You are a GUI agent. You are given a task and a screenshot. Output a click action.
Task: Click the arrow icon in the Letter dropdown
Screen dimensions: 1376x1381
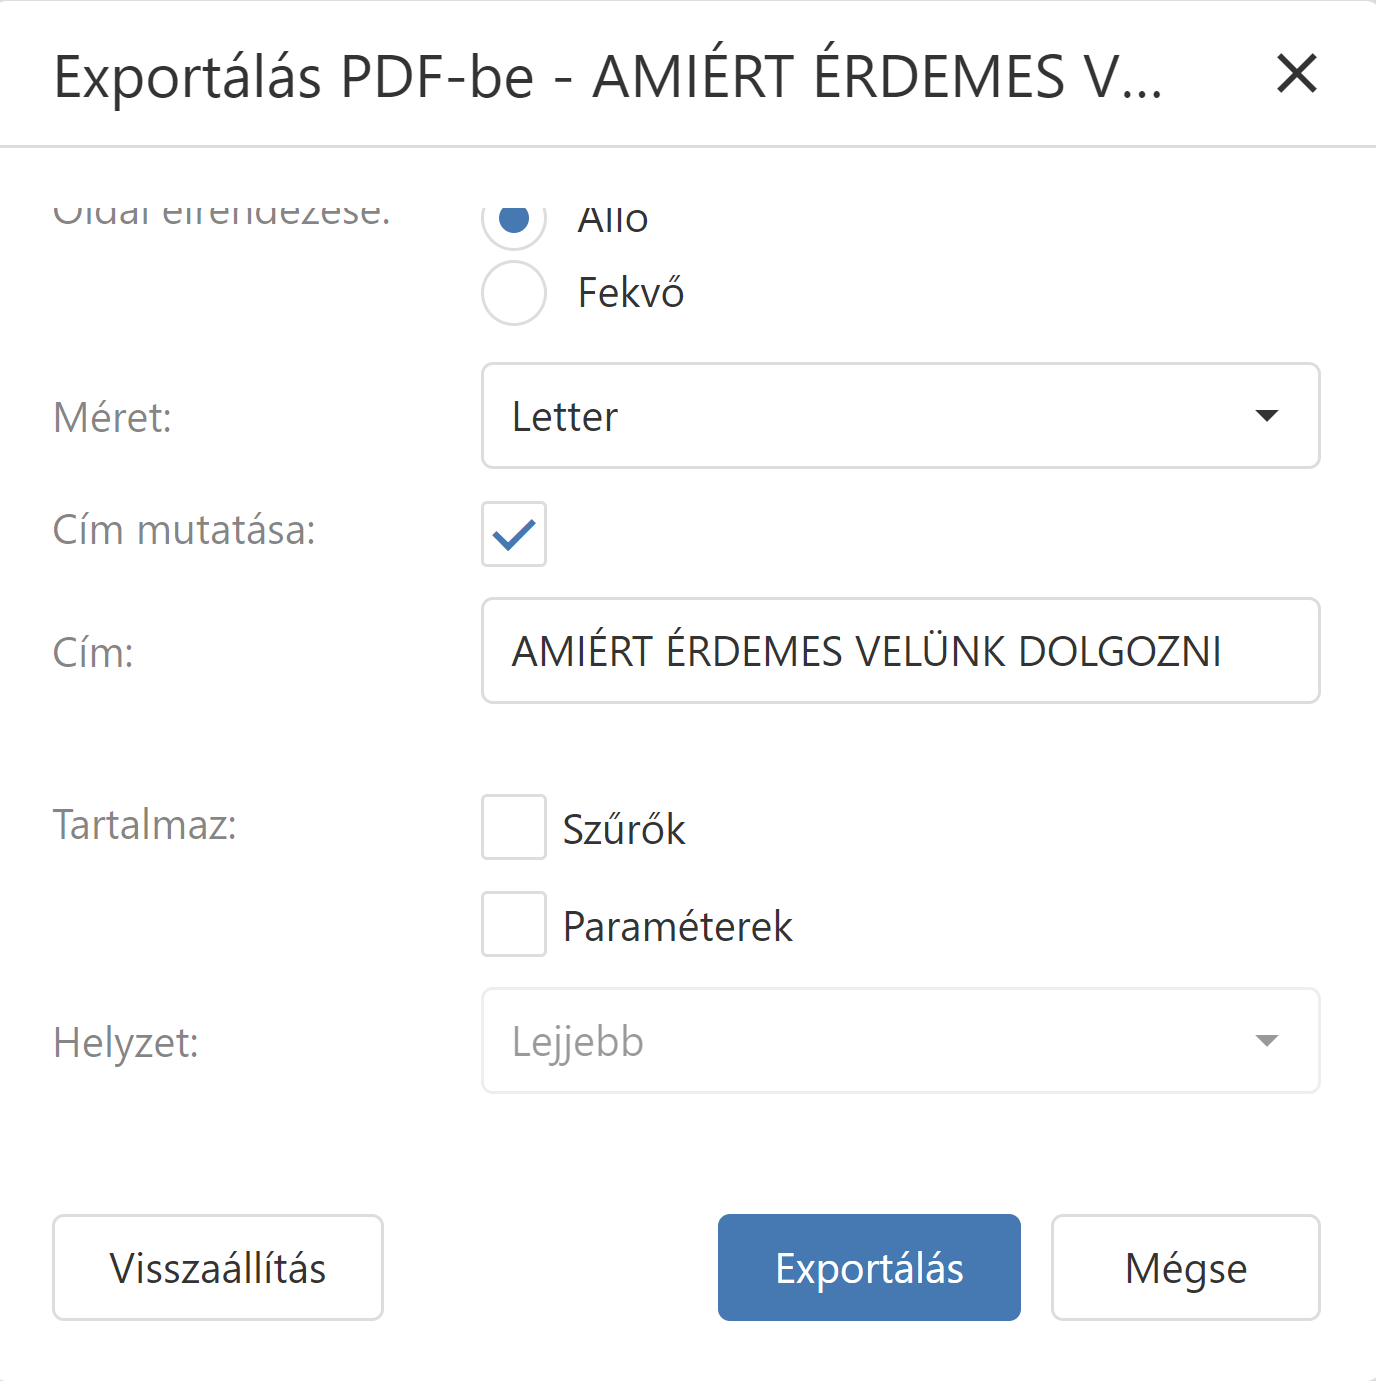pos(1266,416)
